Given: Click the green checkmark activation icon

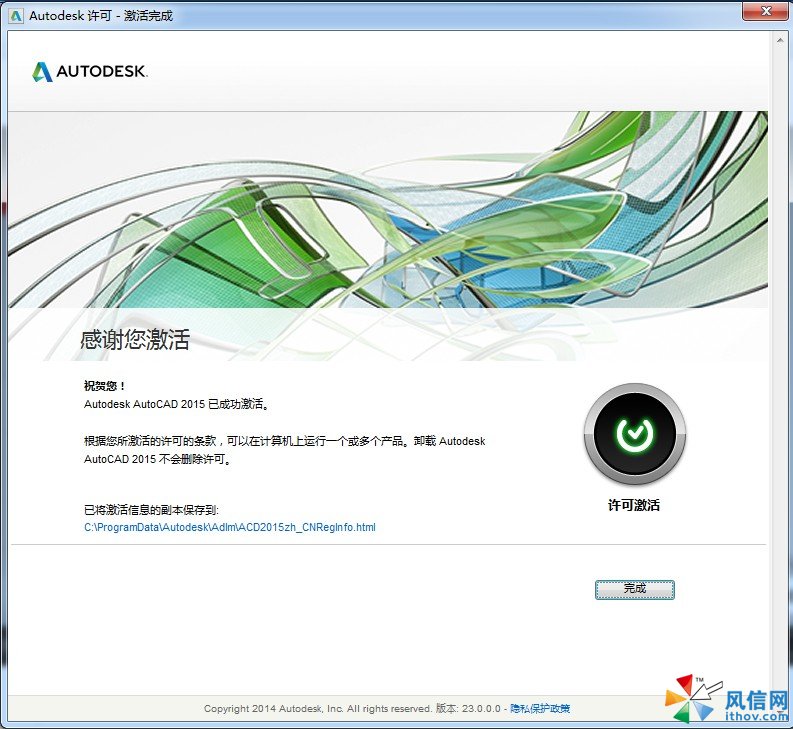Looking at the screenshot, I should pyautogui.click(x=634, y=434).
